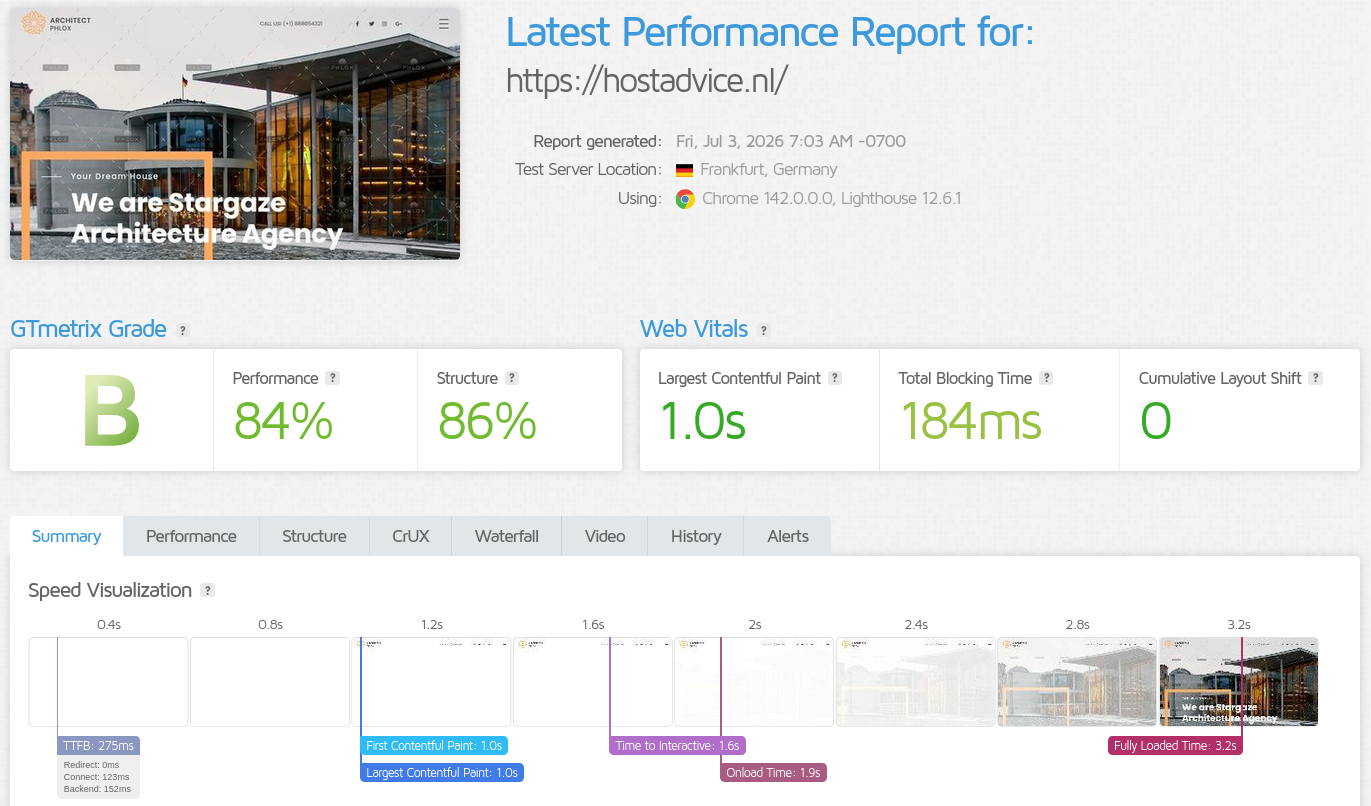The height and width of the screenshot is (806, 1371).
Task: Select the 3.2s filmstrip frame
Action: (1239, 682)
